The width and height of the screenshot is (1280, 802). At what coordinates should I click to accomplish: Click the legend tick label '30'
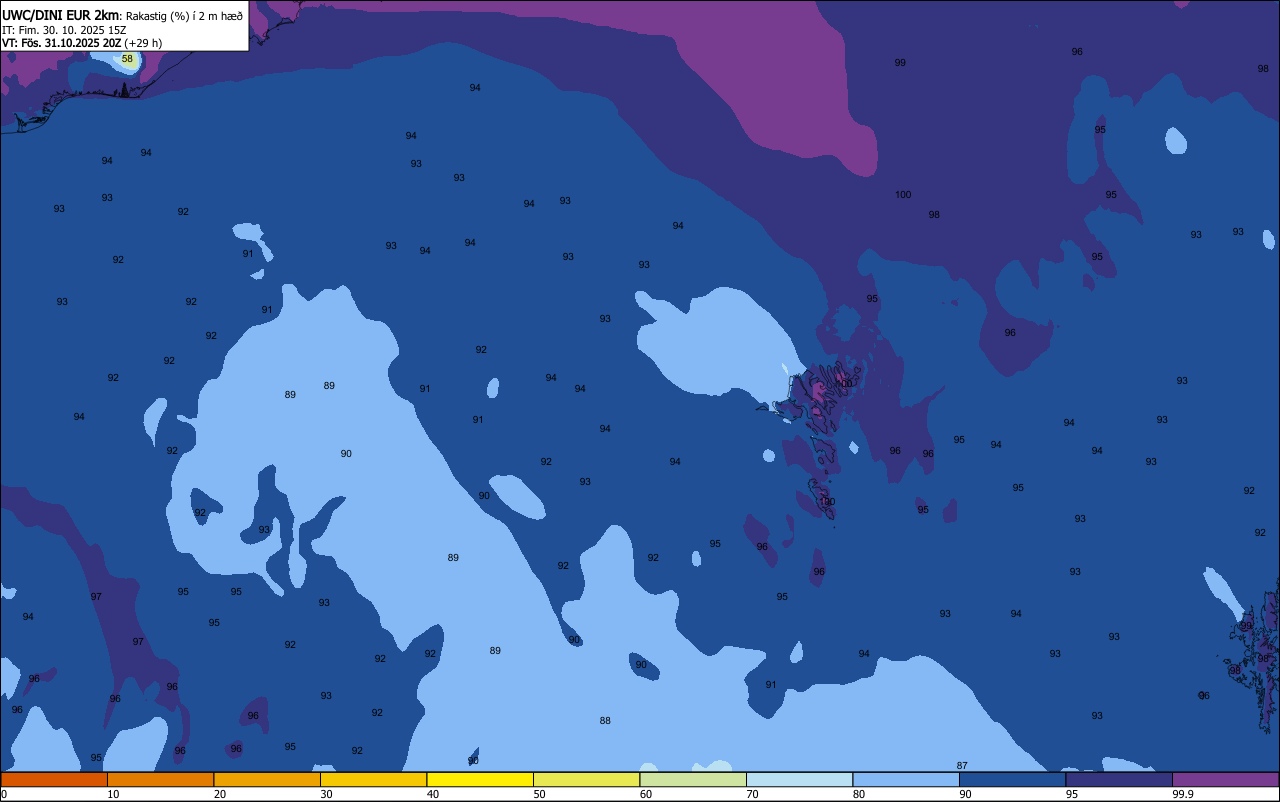[x=326, y=794]
